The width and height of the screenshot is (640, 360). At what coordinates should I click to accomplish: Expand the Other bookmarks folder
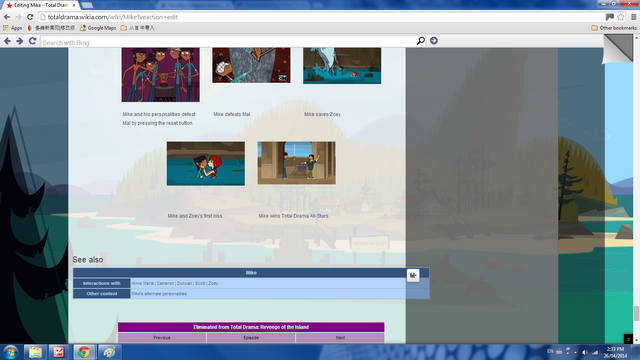614,28
